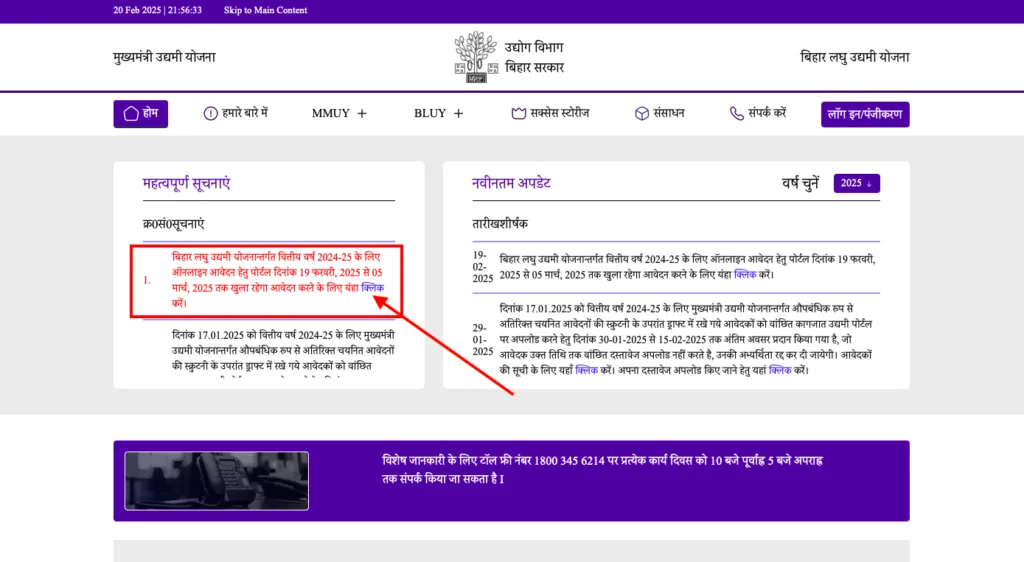This screenshot has width=1024, height=562.
Task: Open the 2025 year dropdown
Action: (856, 183)
